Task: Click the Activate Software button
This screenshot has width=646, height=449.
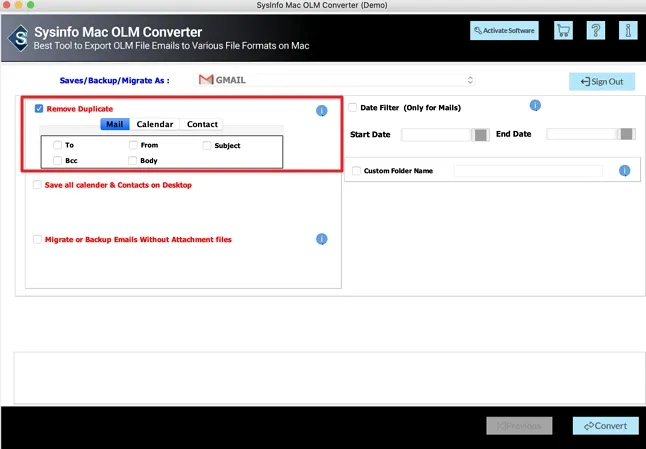Action: (504, 30)
